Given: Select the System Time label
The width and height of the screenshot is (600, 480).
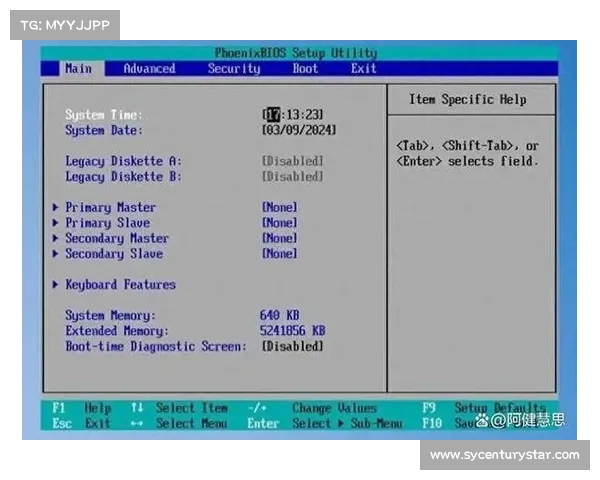Looking at the screenshot, I should [x=104, y=115].
